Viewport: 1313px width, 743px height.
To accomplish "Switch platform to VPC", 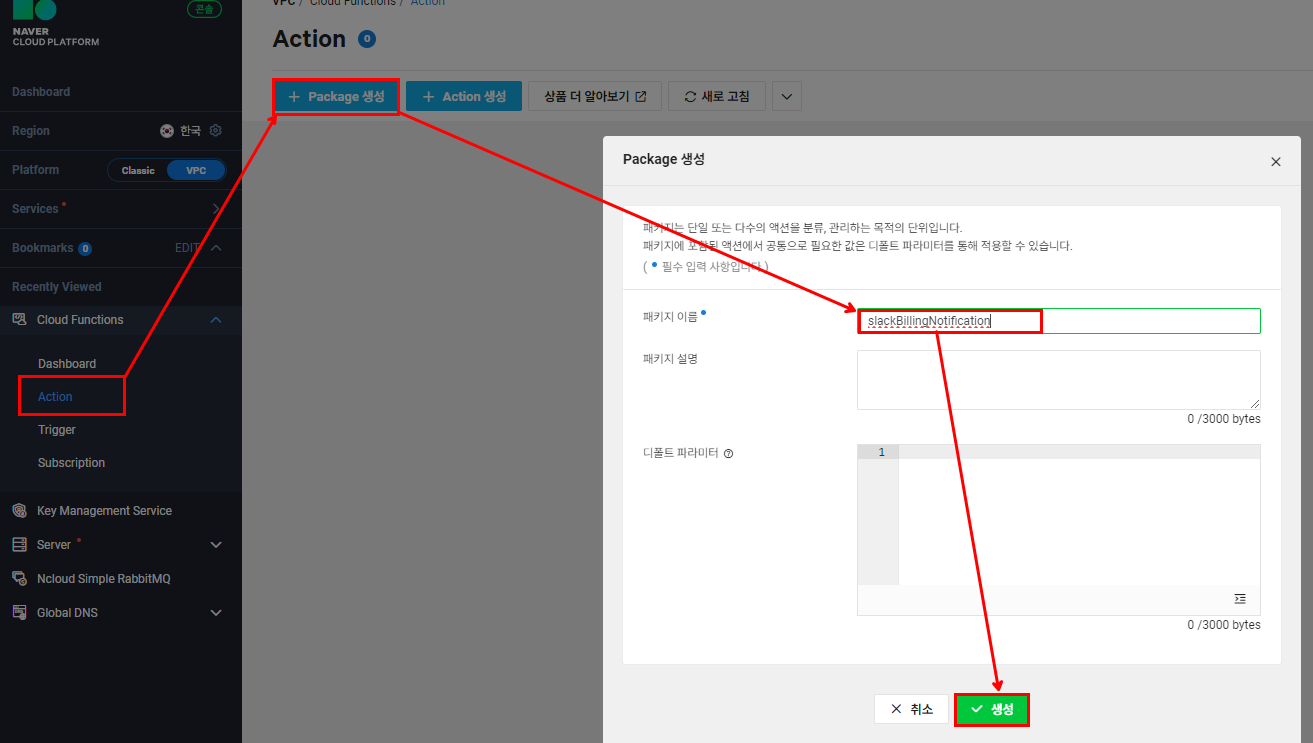I will click(196, 170).
